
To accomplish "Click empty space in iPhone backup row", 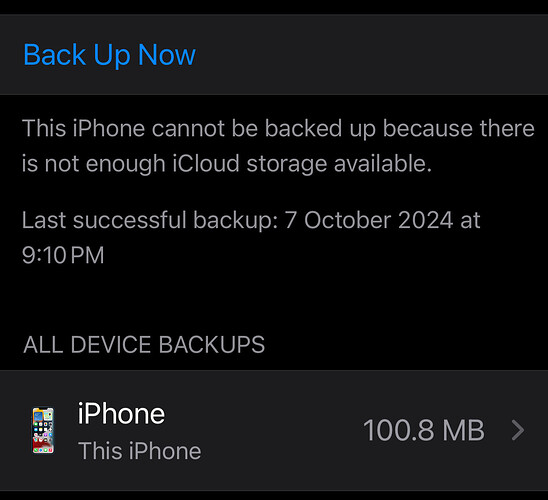I will coord(280,430).
